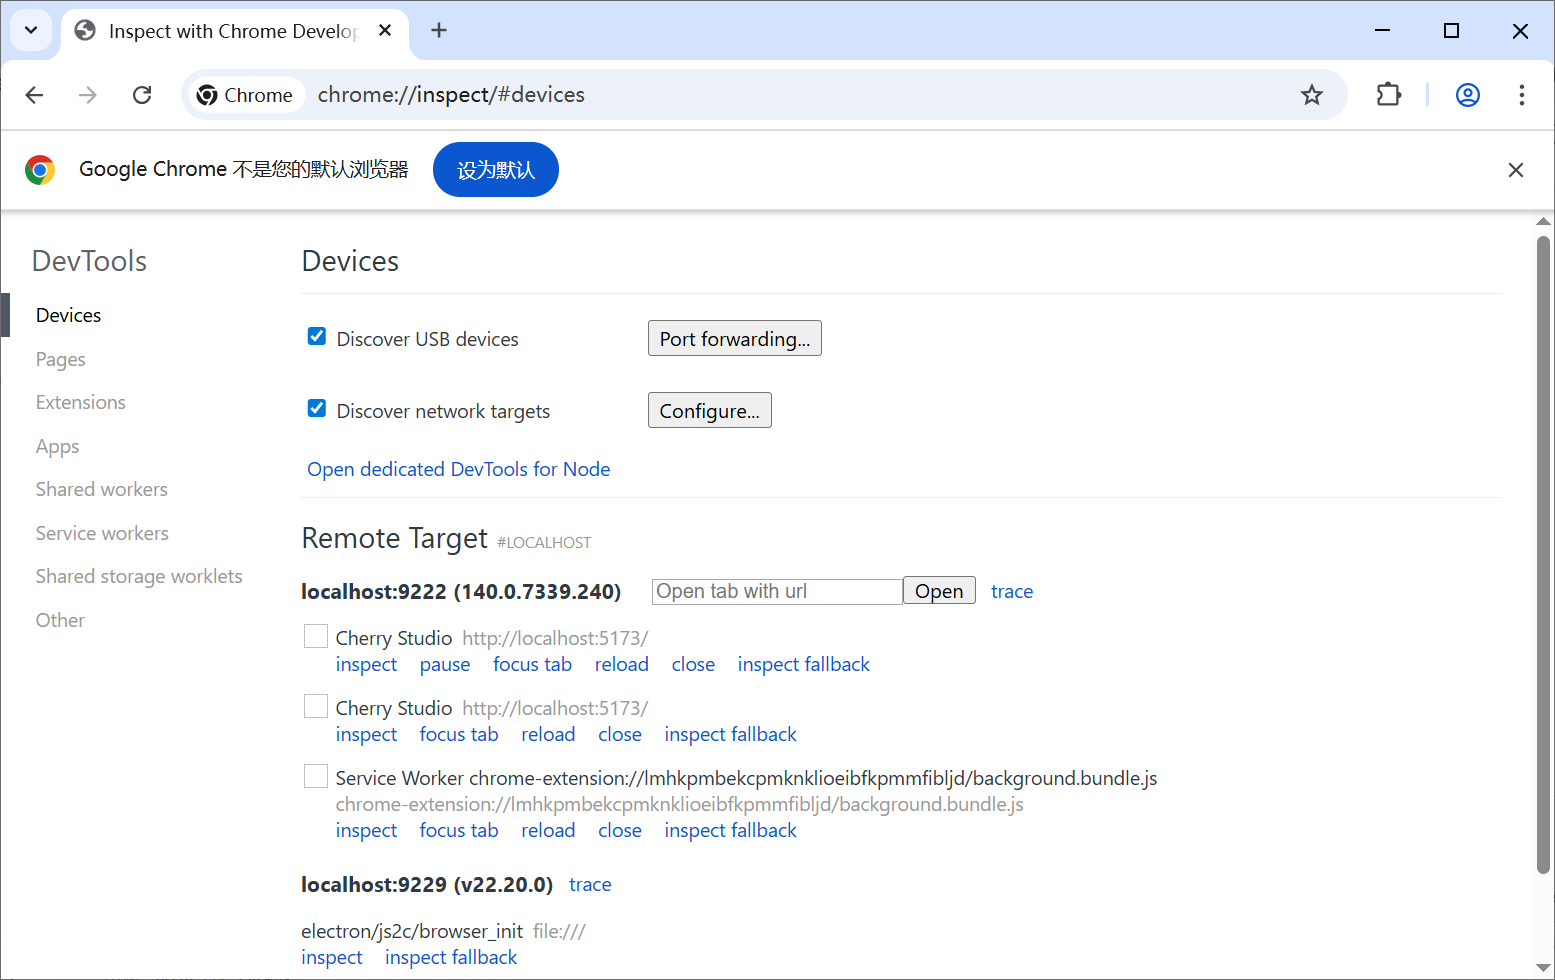Click the Open tab with url field

(777, 591)
